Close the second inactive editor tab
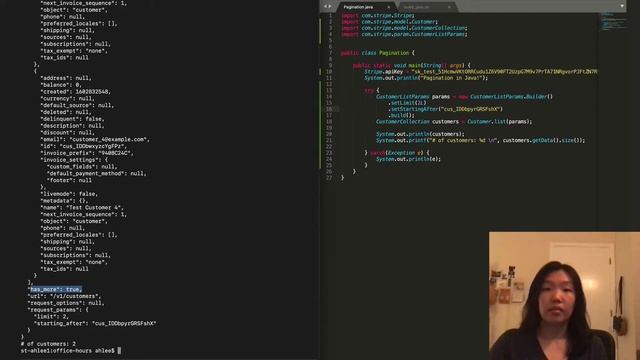640x360 pixels. 449,7
